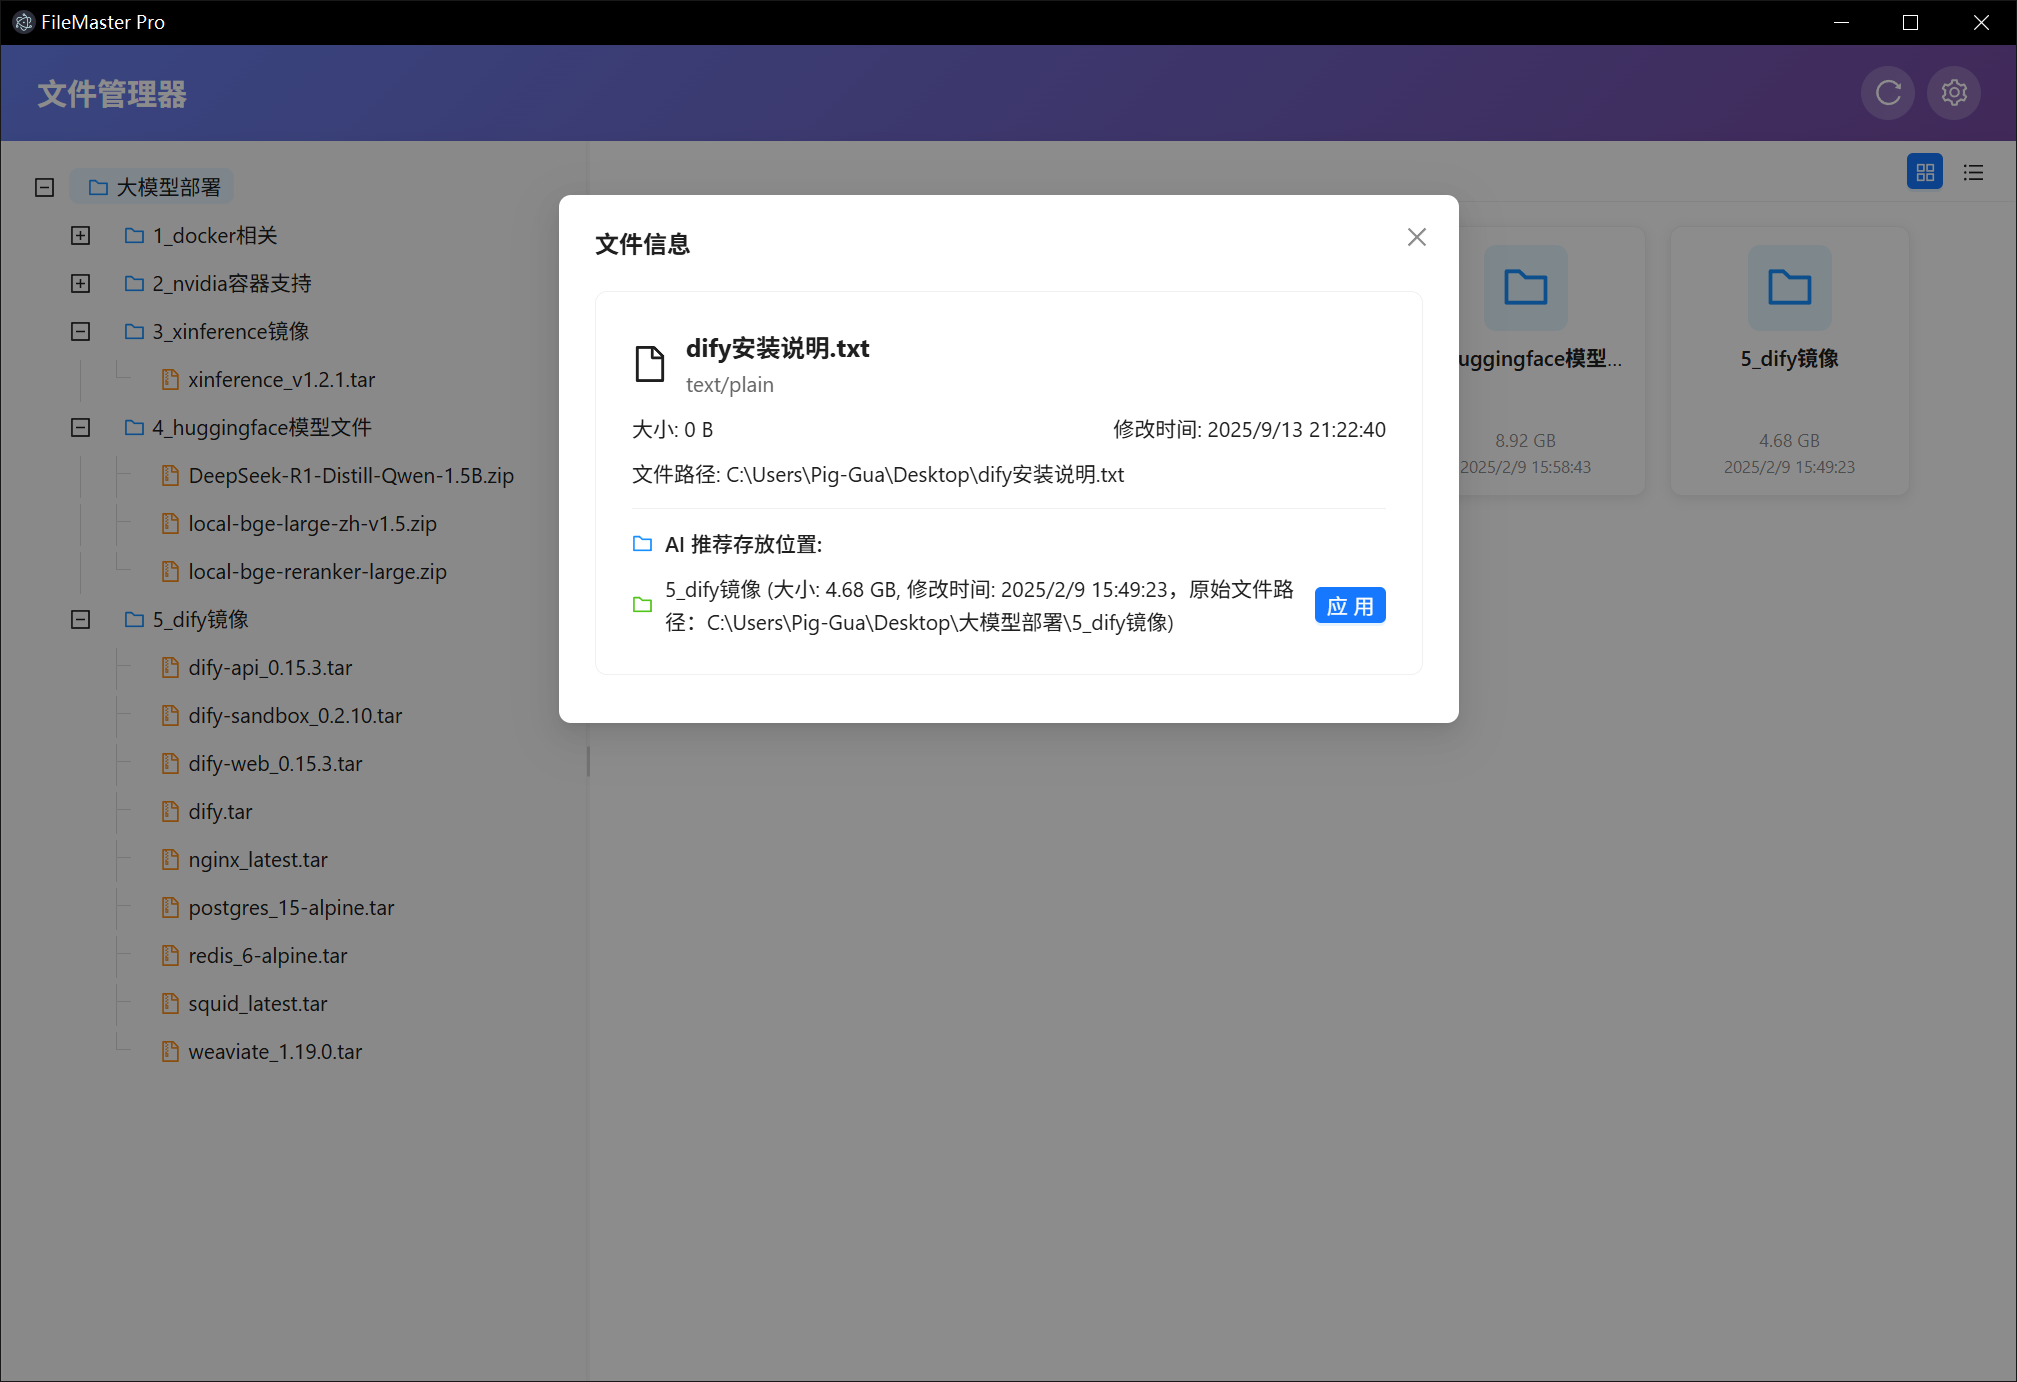Minimize the FileMaster Pro window
The width and height of the screenshot is (2017, 1382).
coord(1841,22)
